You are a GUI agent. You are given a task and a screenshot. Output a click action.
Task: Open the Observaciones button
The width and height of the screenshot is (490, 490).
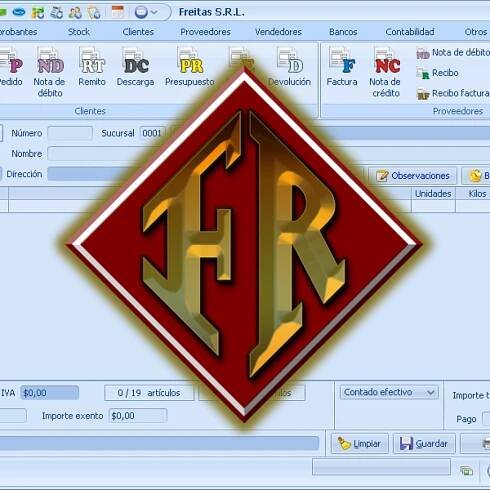(413, 176)
